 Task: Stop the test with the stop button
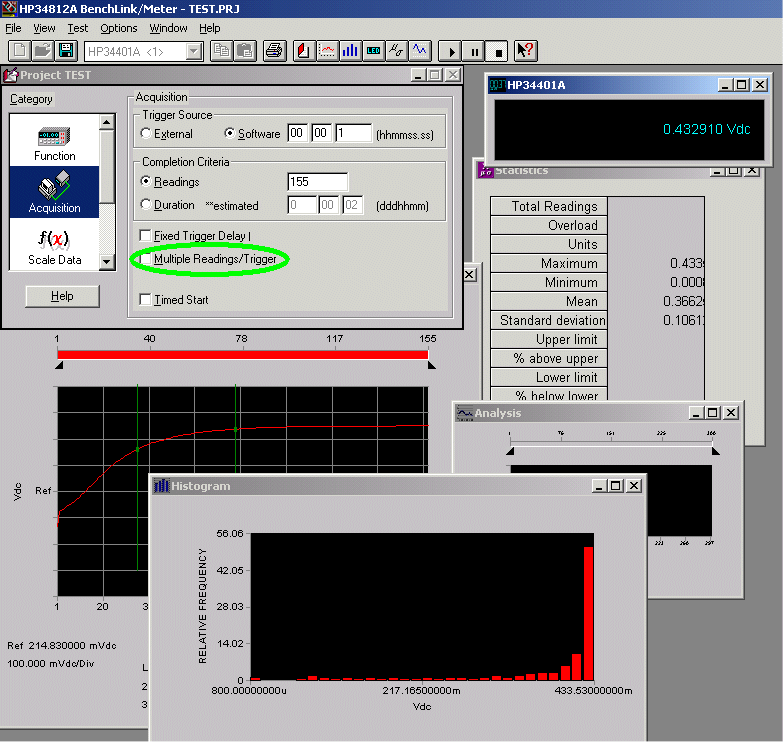click(x=497, y=51)
